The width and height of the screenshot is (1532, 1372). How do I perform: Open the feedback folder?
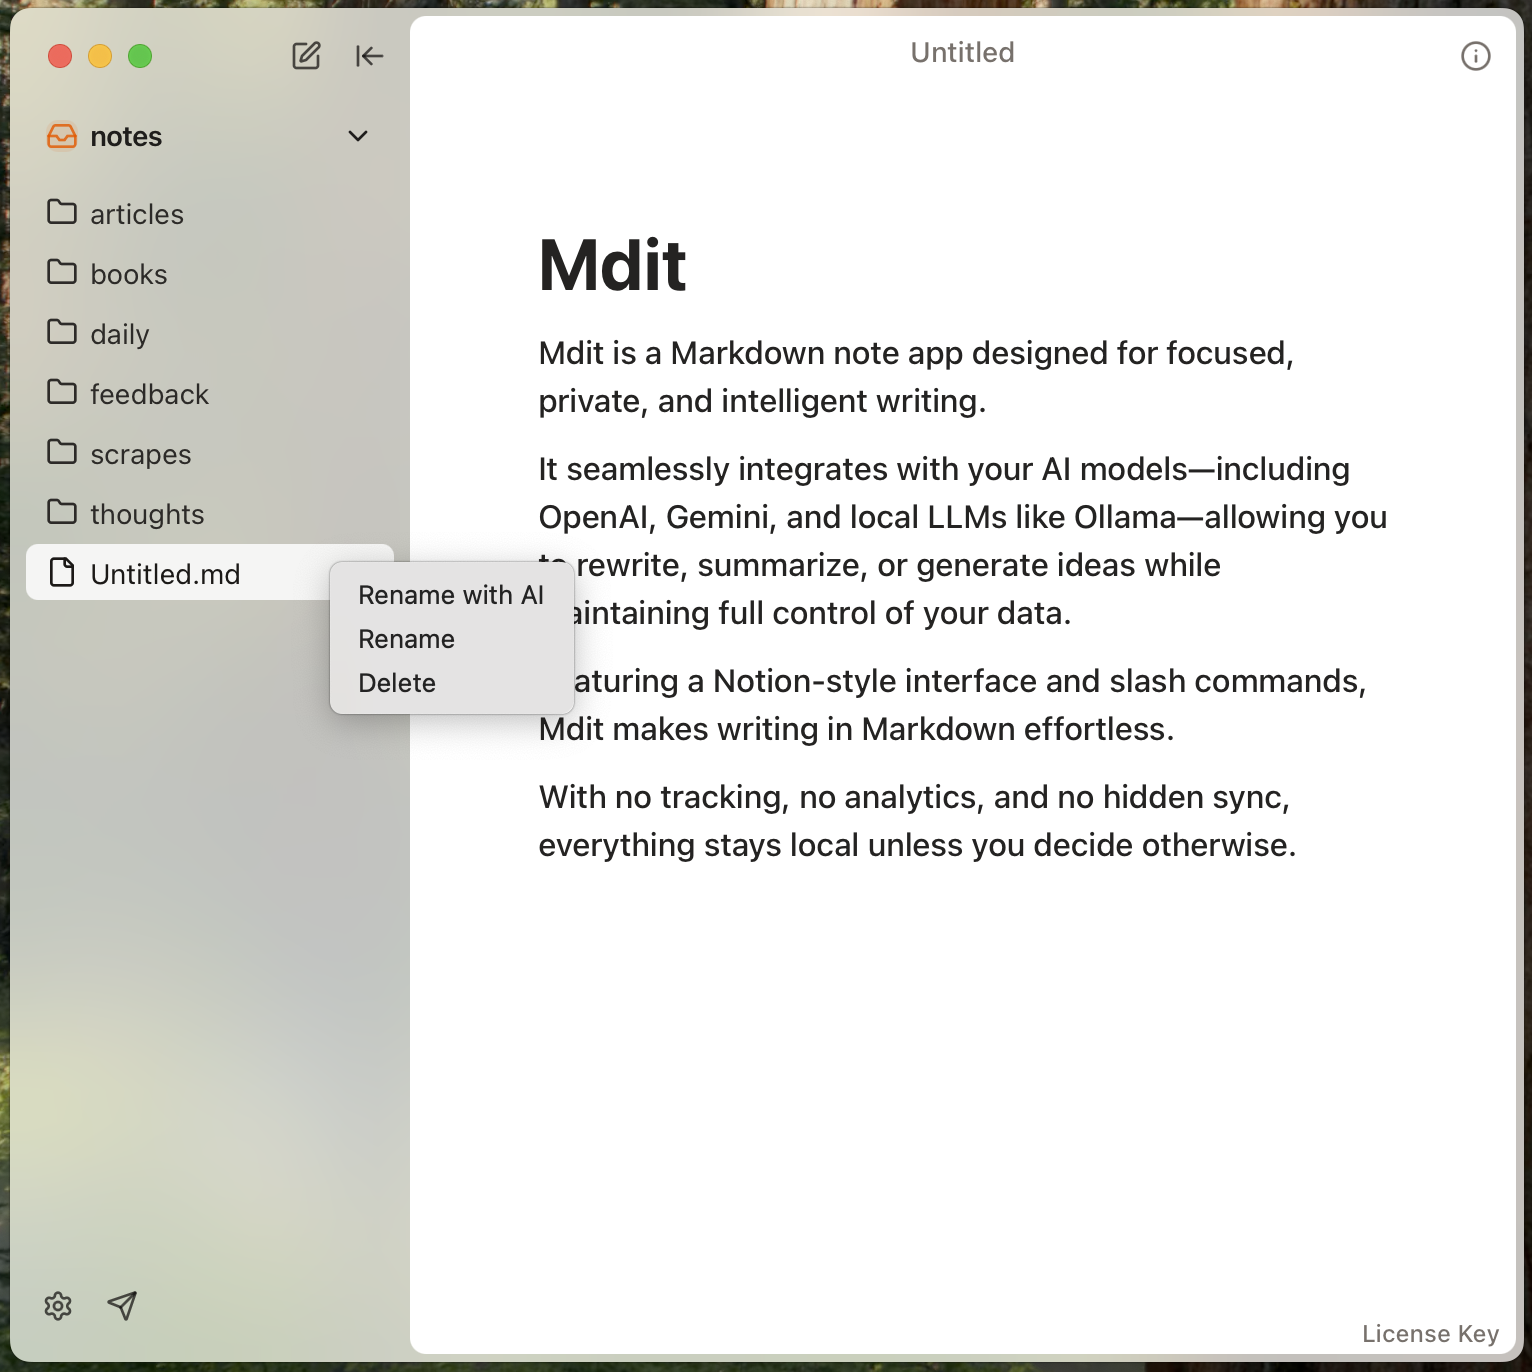coord(149,393)
